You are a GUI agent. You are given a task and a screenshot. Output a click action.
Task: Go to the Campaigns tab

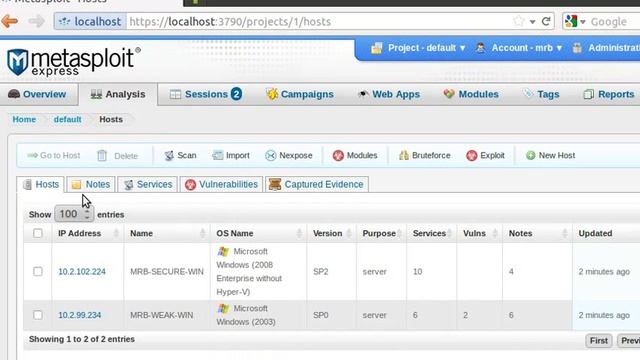click(300, 94)
